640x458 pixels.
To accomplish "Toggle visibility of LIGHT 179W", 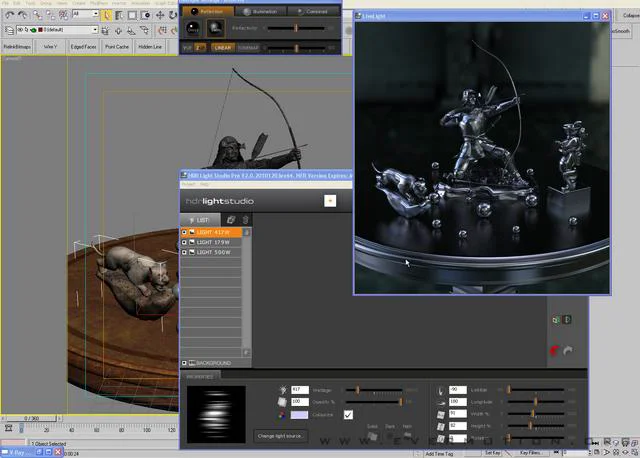I will [184, 242].
